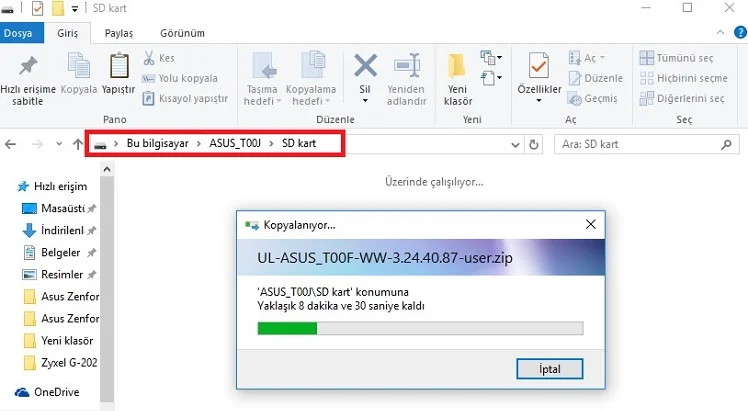This screenshot has height=411, width=748.
Task: Click the Aç open command
Action: (587, 58)
